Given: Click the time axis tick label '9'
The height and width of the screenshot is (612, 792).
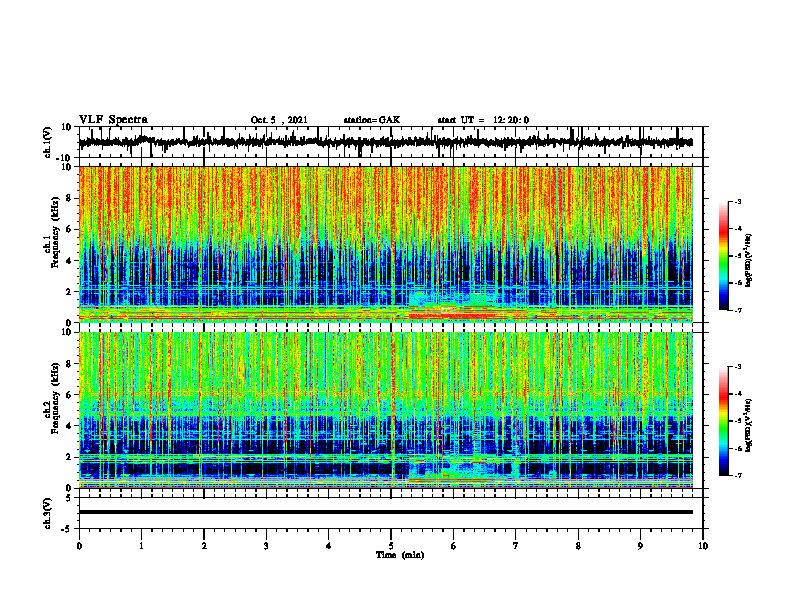Looking at the screenshot, I should point(640,546).
